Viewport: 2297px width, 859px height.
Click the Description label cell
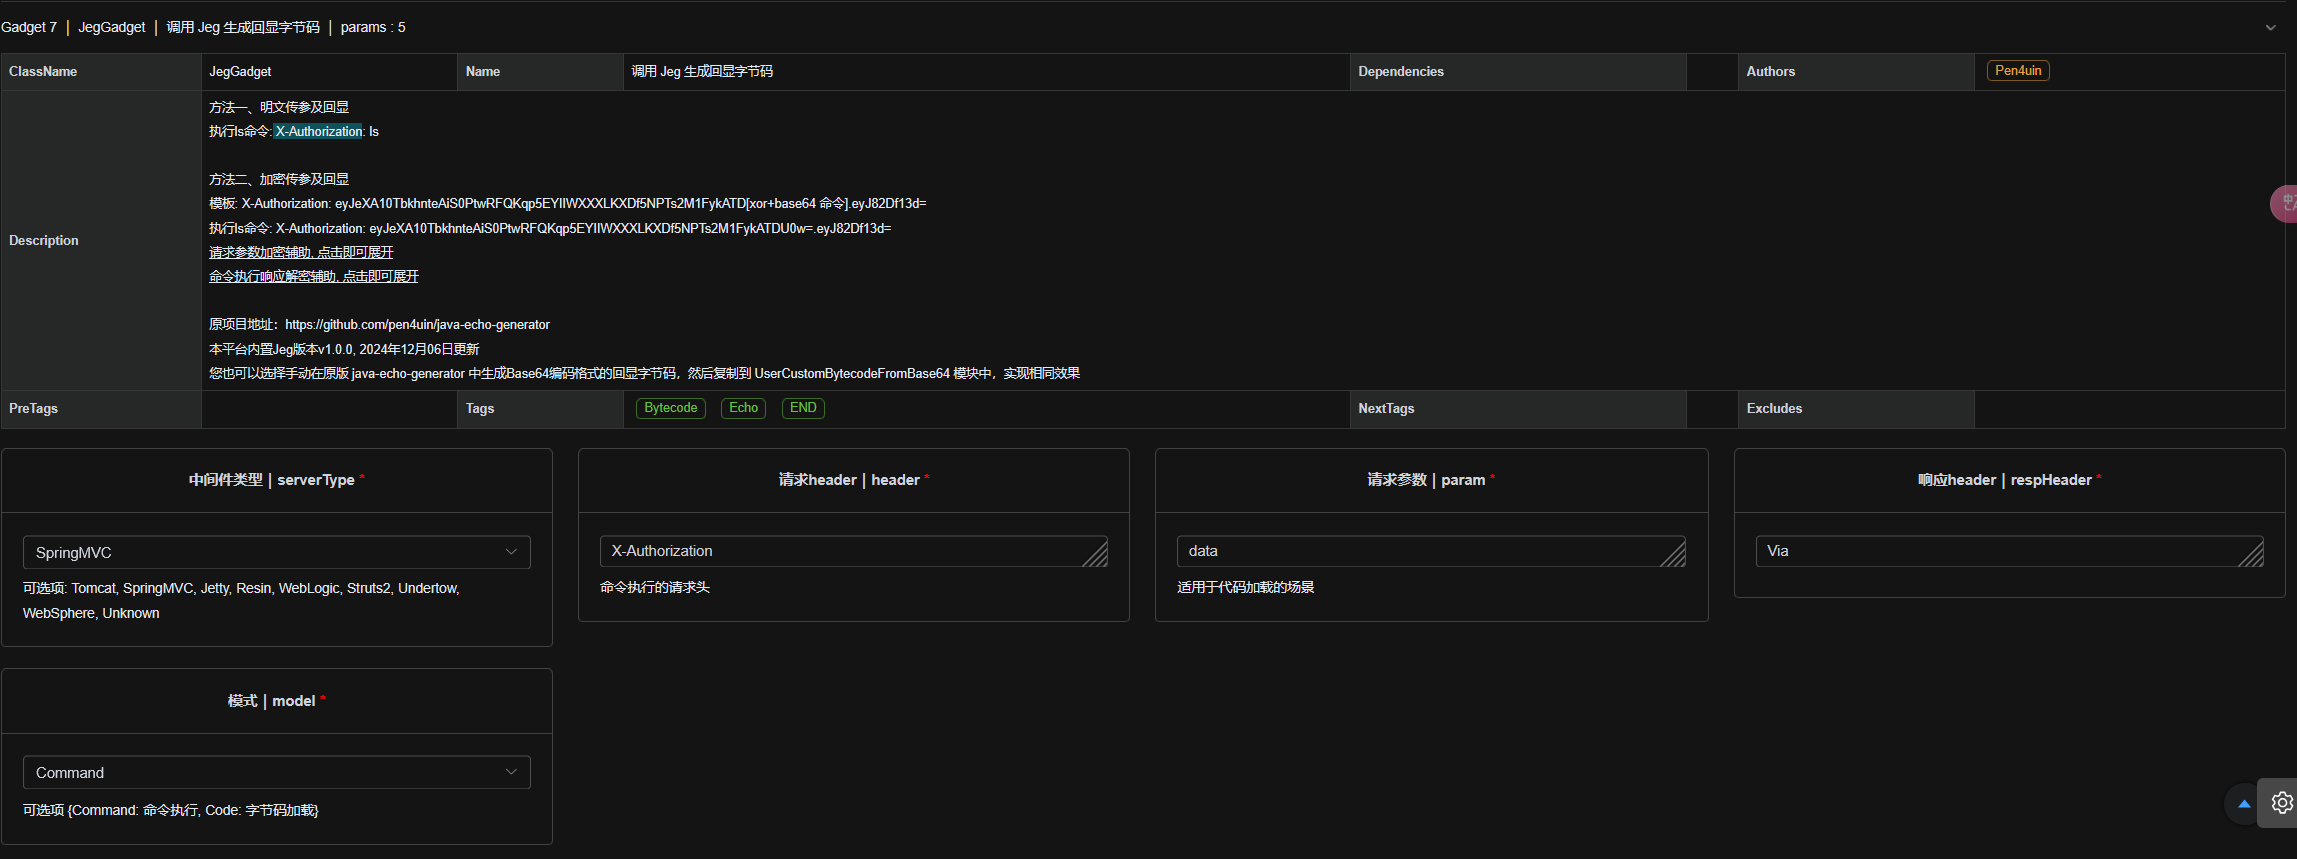101,240
